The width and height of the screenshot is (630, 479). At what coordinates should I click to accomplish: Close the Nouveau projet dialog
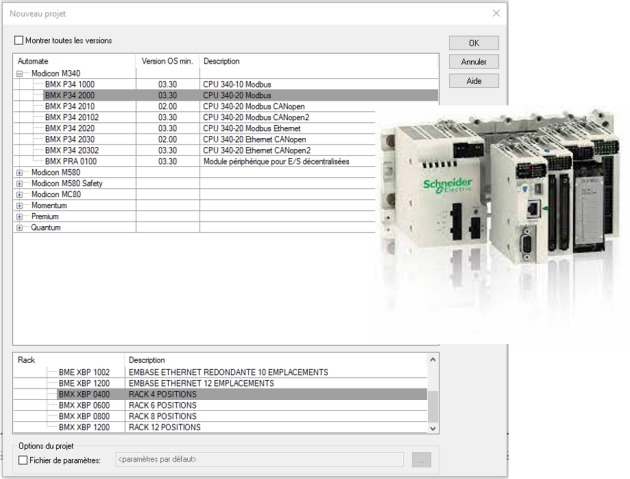(496, 13)
